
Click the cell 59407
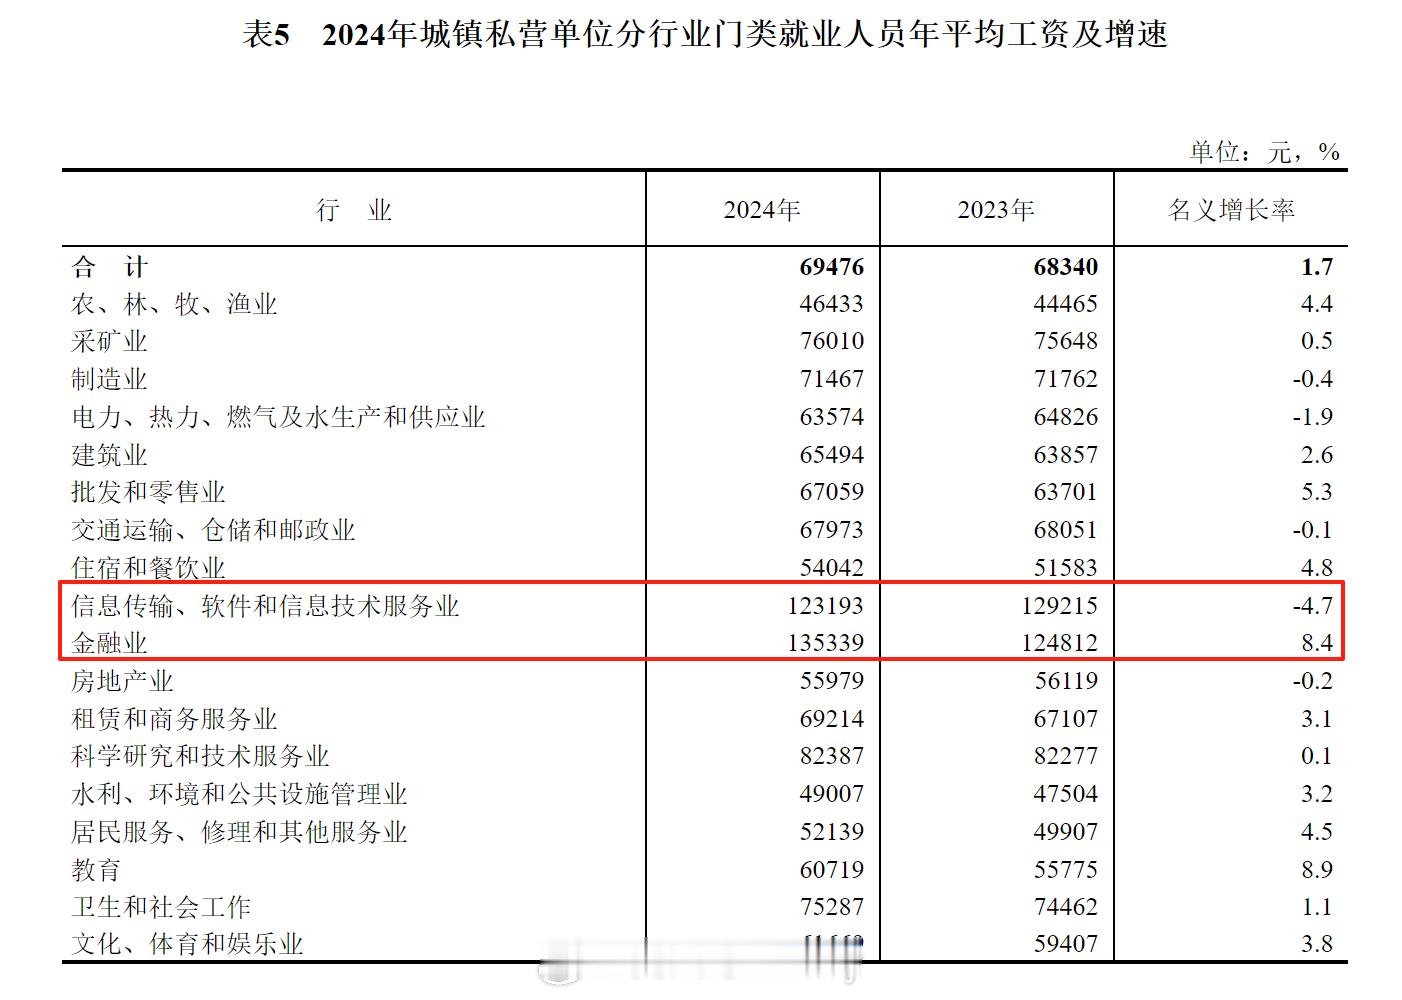1066,944
